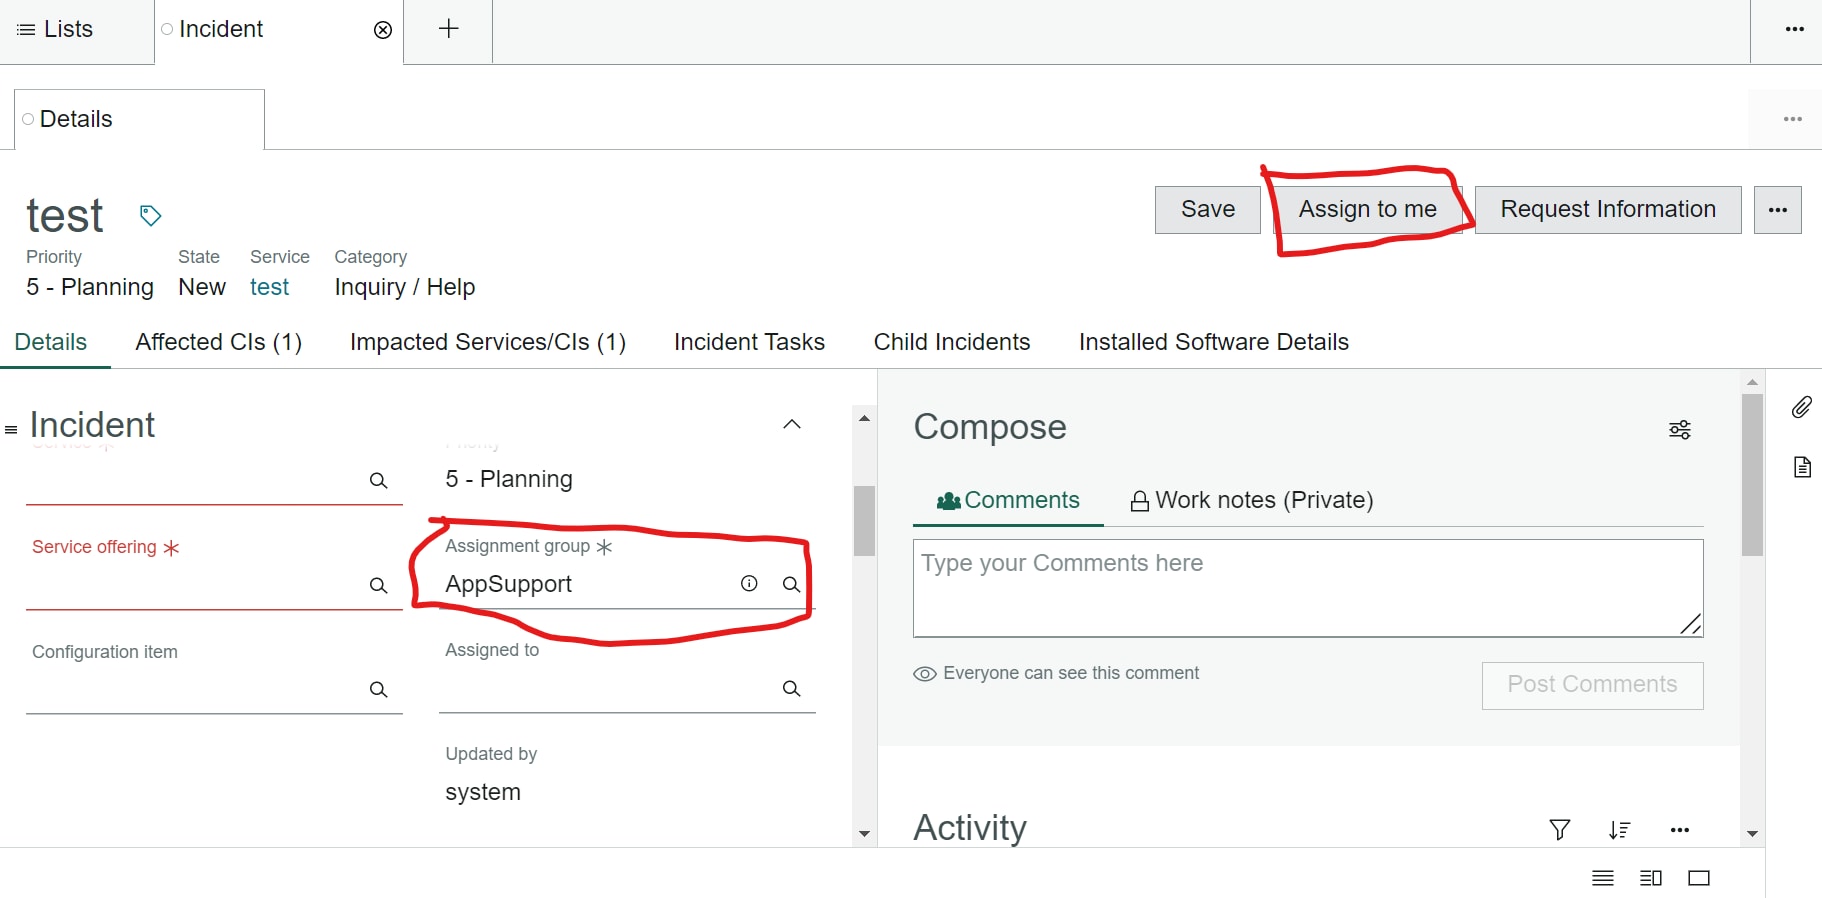Click the tag icon next to test title
This screenshot has width=1822, height=898.
(150, 215)
